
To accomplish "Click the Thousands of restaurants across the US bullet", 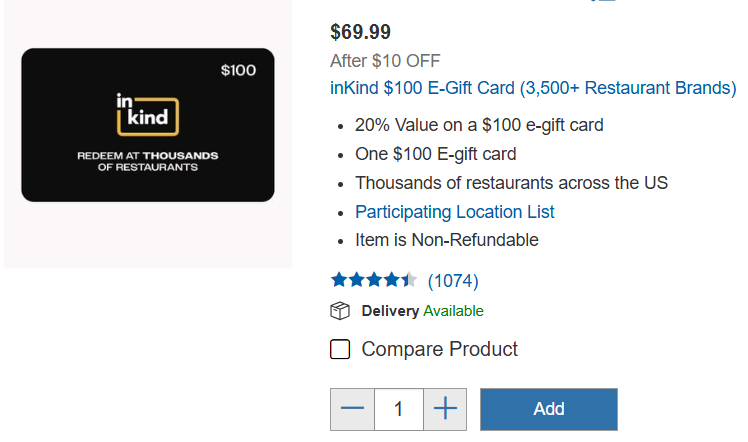I will click(x=511, y=183).
